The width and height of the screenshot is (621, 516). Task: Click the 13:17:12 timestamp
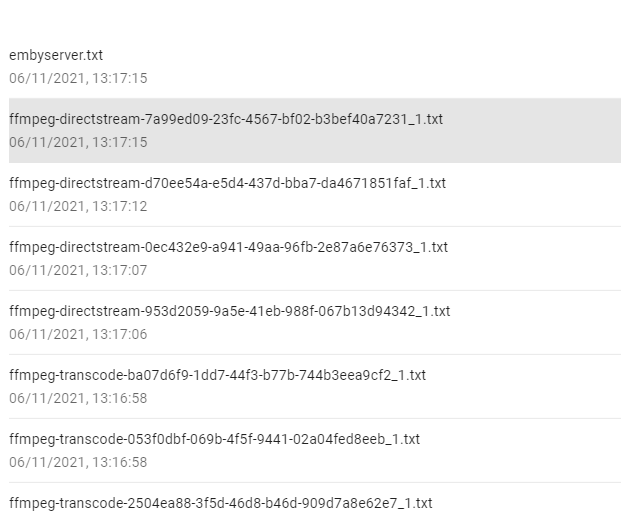click(x=78, y=207)
